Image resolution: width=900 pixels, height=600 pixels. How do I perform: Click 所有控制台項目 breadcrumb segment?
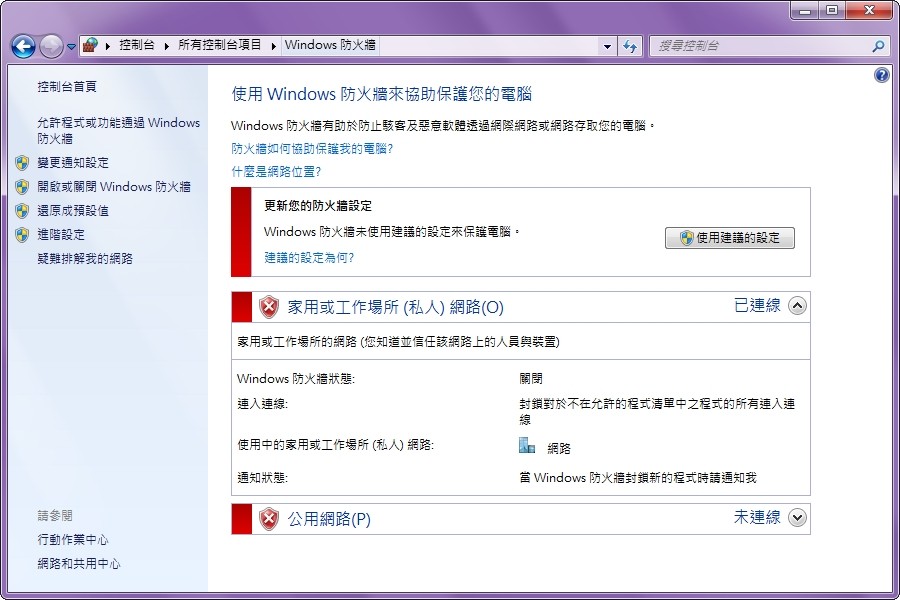coord(219,45)
